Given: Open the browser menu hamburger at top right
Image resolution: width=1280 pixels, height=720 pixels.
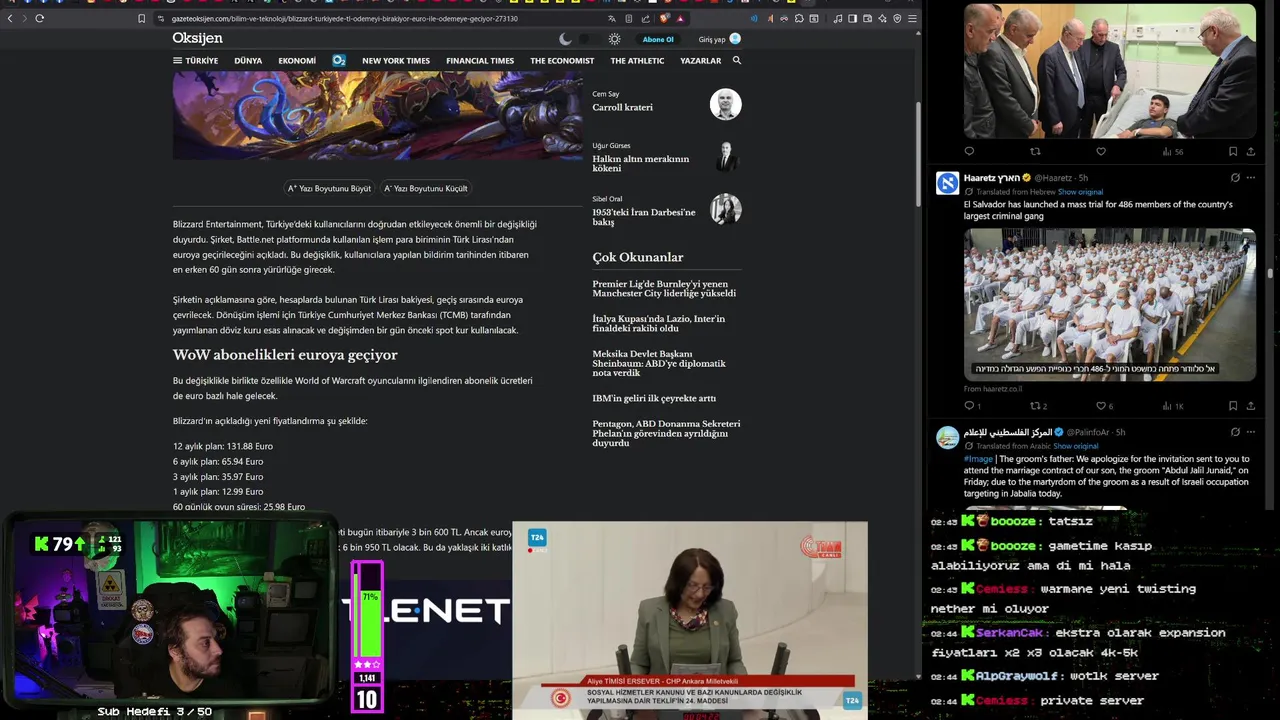Looking at the screenshot, I should (912, 18).
